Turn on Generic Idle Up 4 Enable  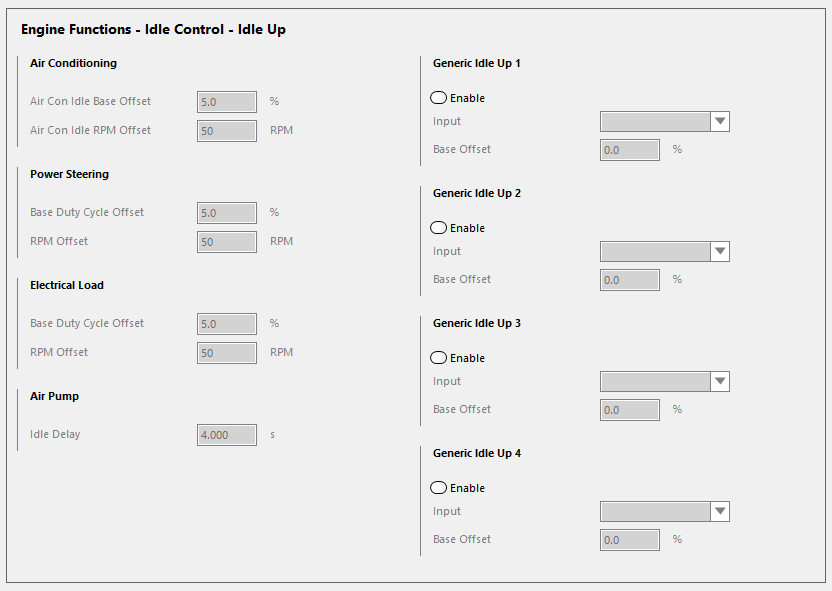(438, 488)
